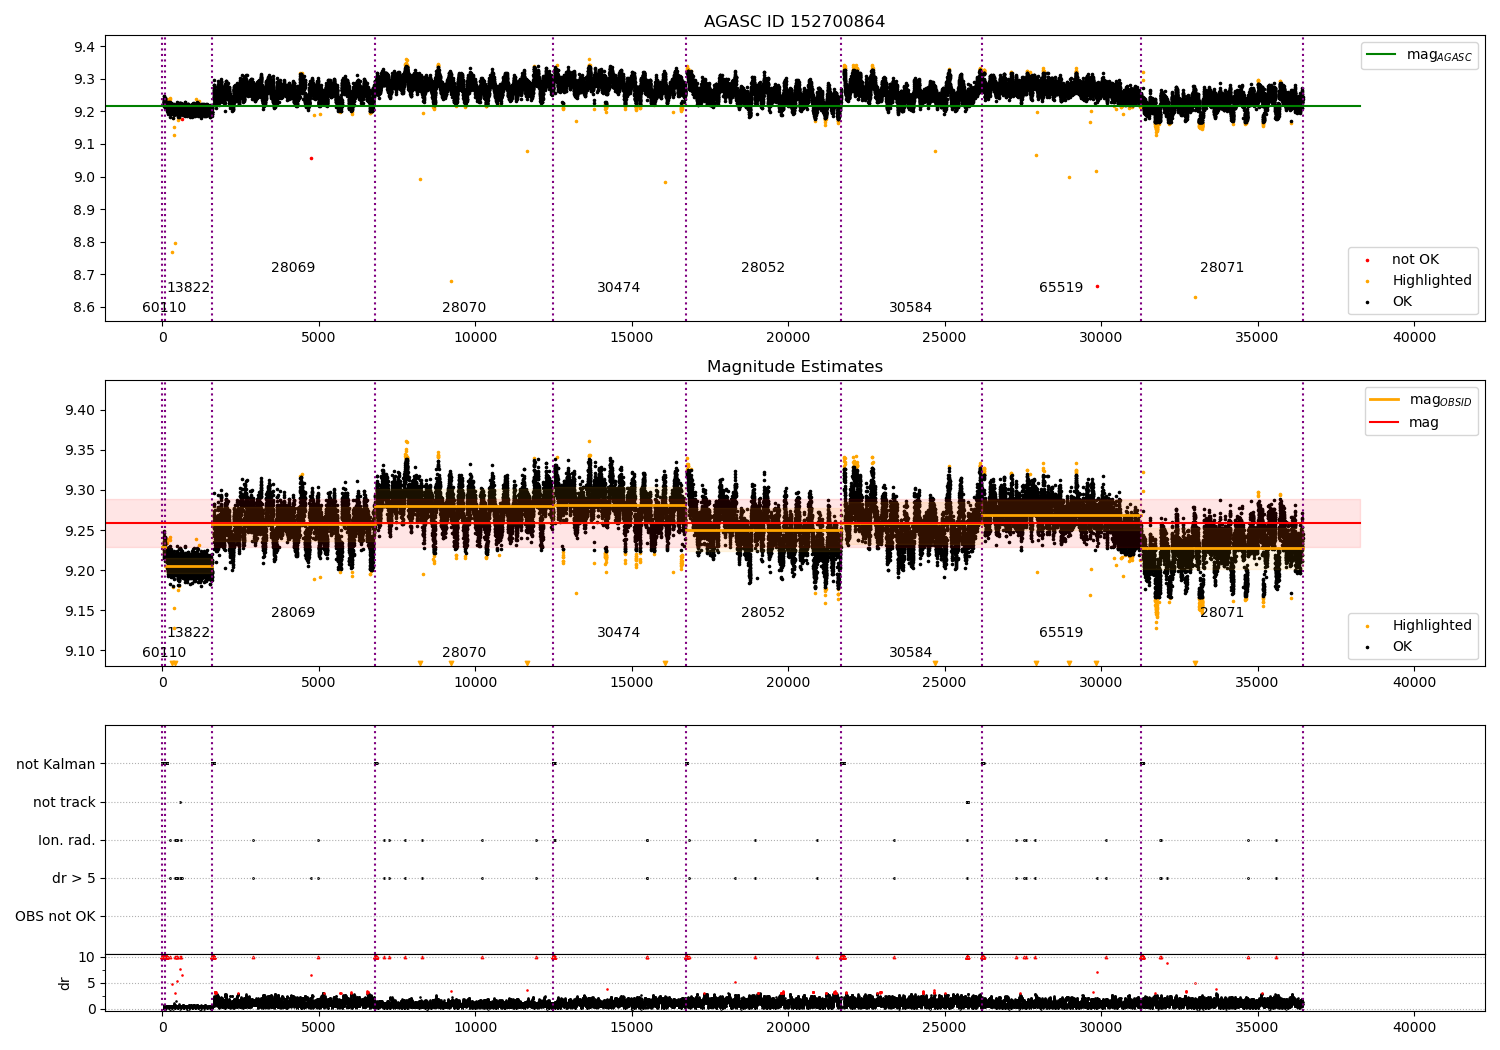Viewport: 1500px width, 1050px height.
Task: Click the orange mag OBSID legend line
Action: coord(1384,400)
